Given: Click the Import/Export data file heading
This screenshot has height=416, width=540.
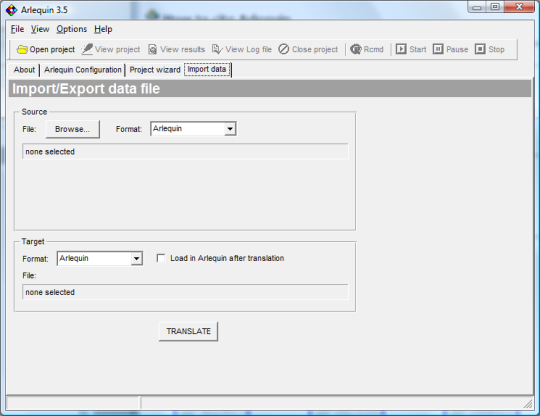Looking at the screenshot, I should pyautogui.click(x=86, y=89).
